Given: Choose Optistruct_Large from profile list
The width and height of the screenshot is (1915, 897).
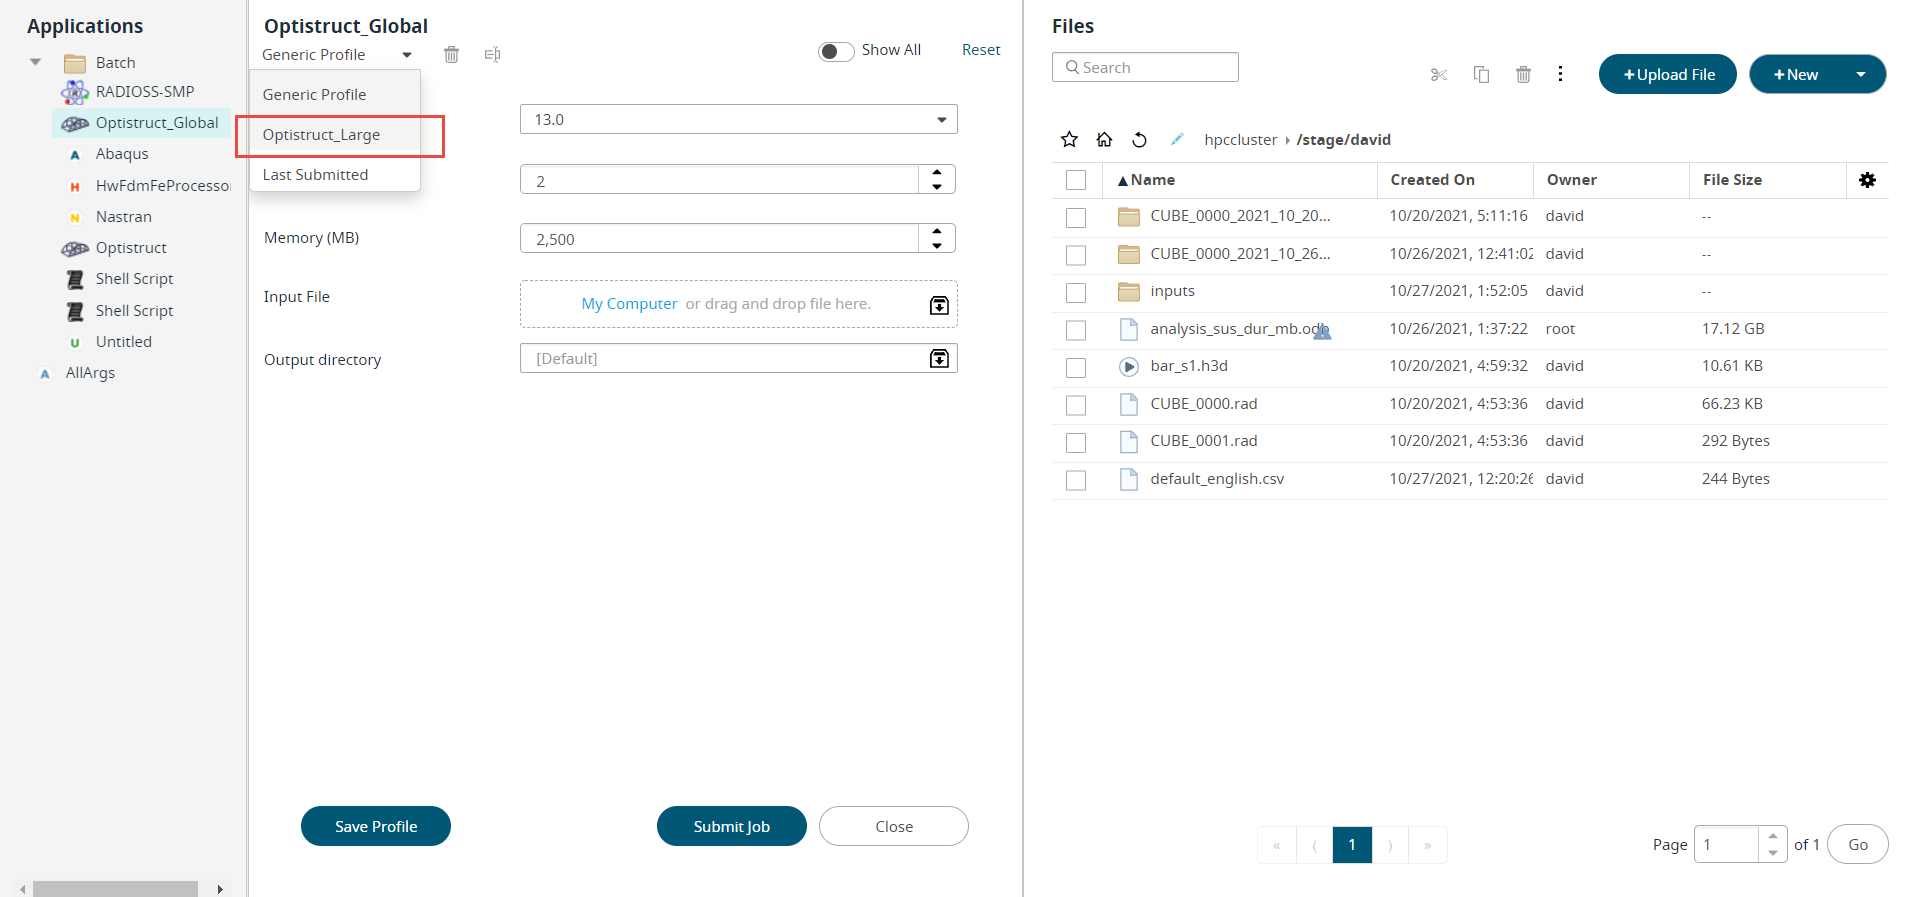Looking at the screenshot, I should coord(335,135).
